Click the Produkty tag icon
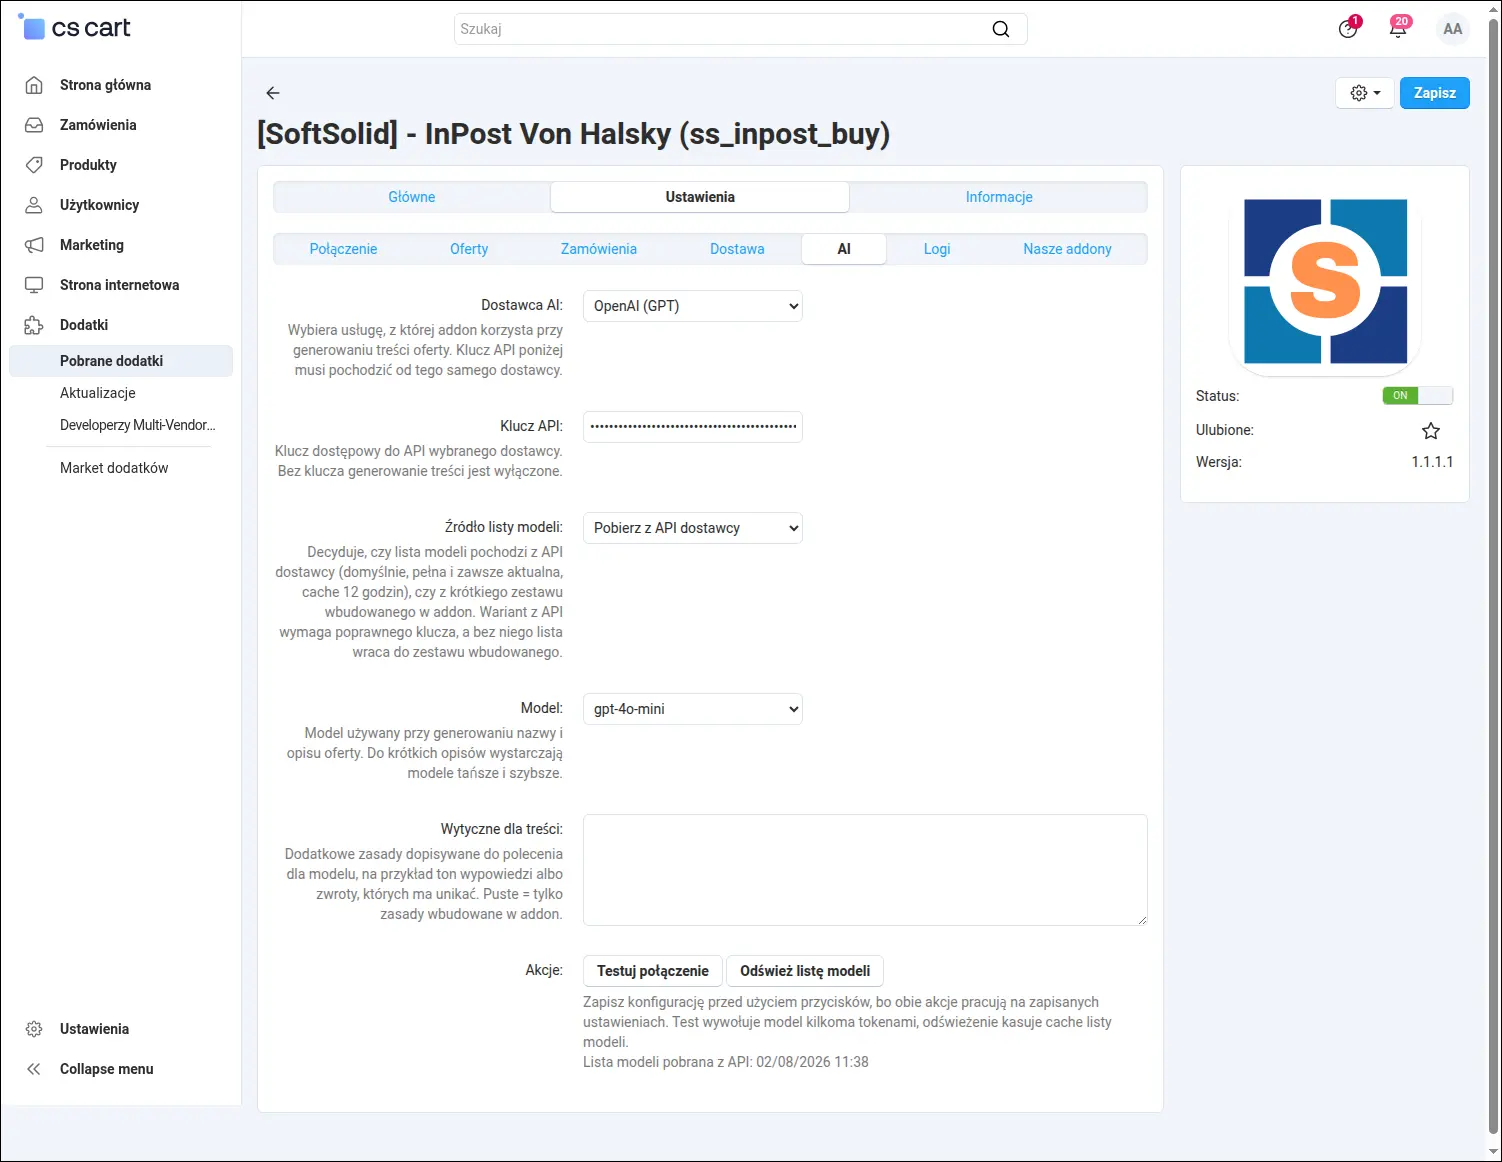1502x1162 pixels. pyautogui.click(x=34, y=165)
